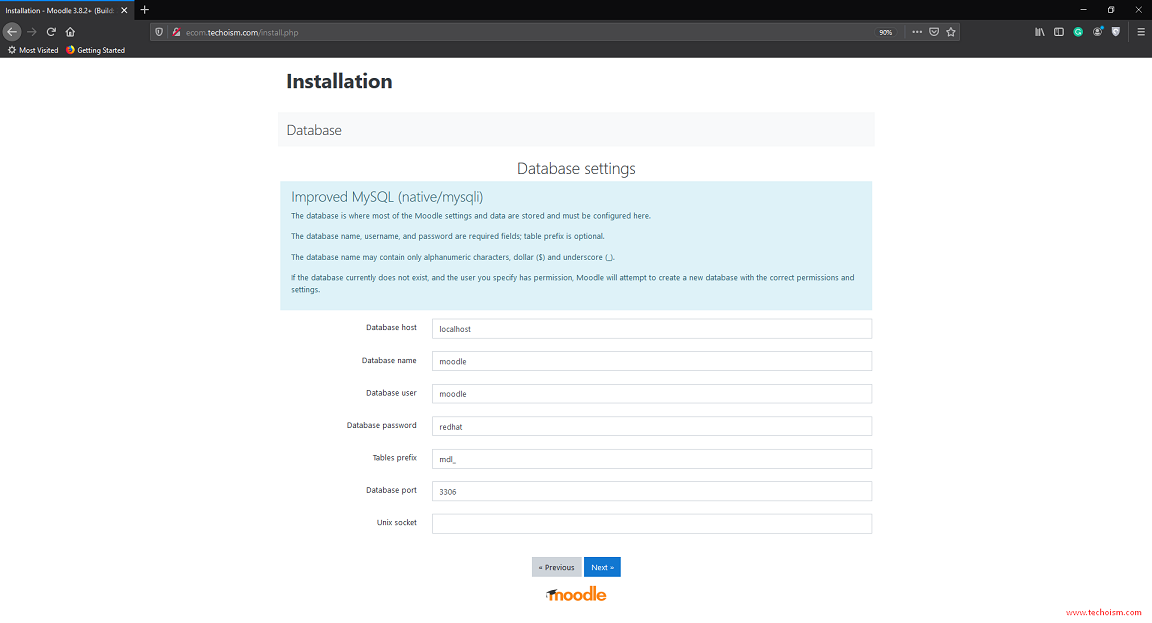Click the empty Unix socket field
The height and width of the screenshot is (623, 1152).
[x=652, y=524]
